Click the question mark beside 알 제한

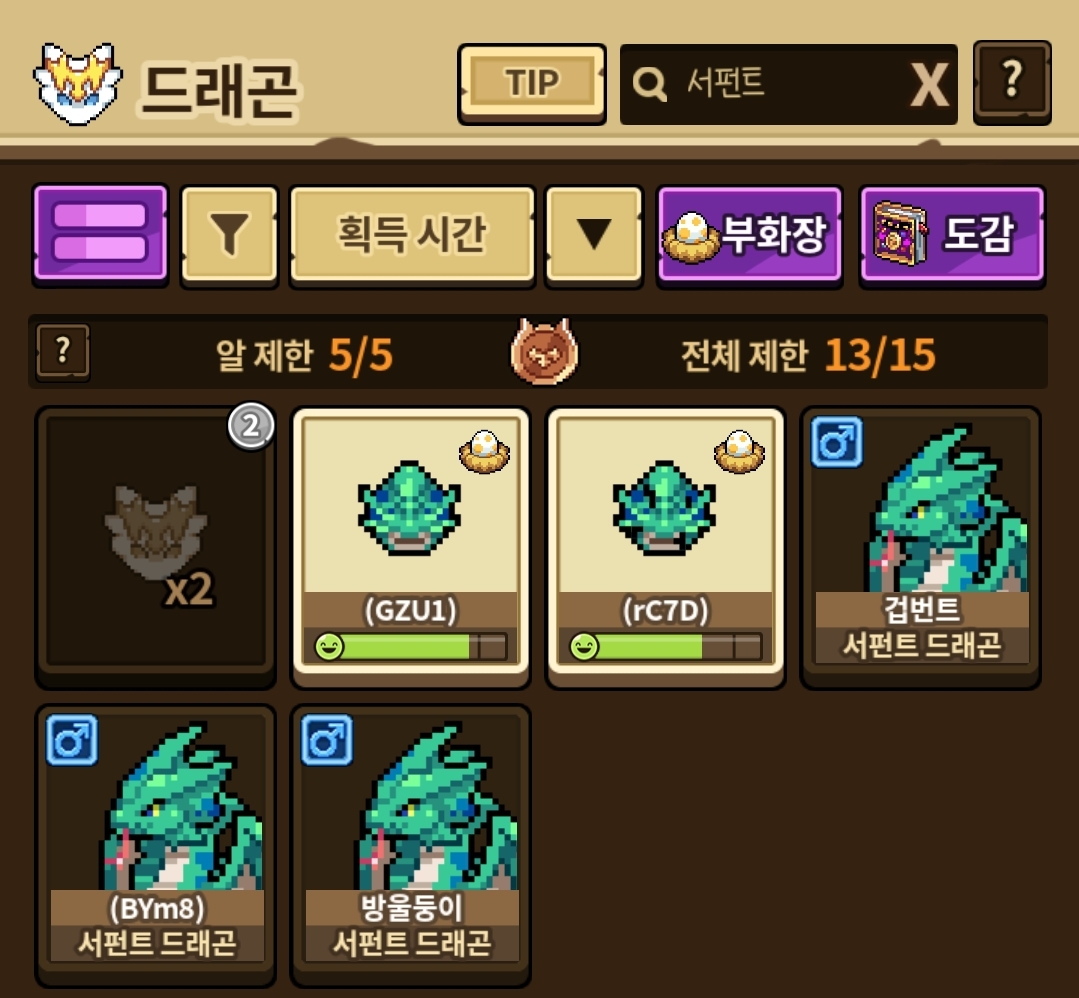tap(63, 352)
